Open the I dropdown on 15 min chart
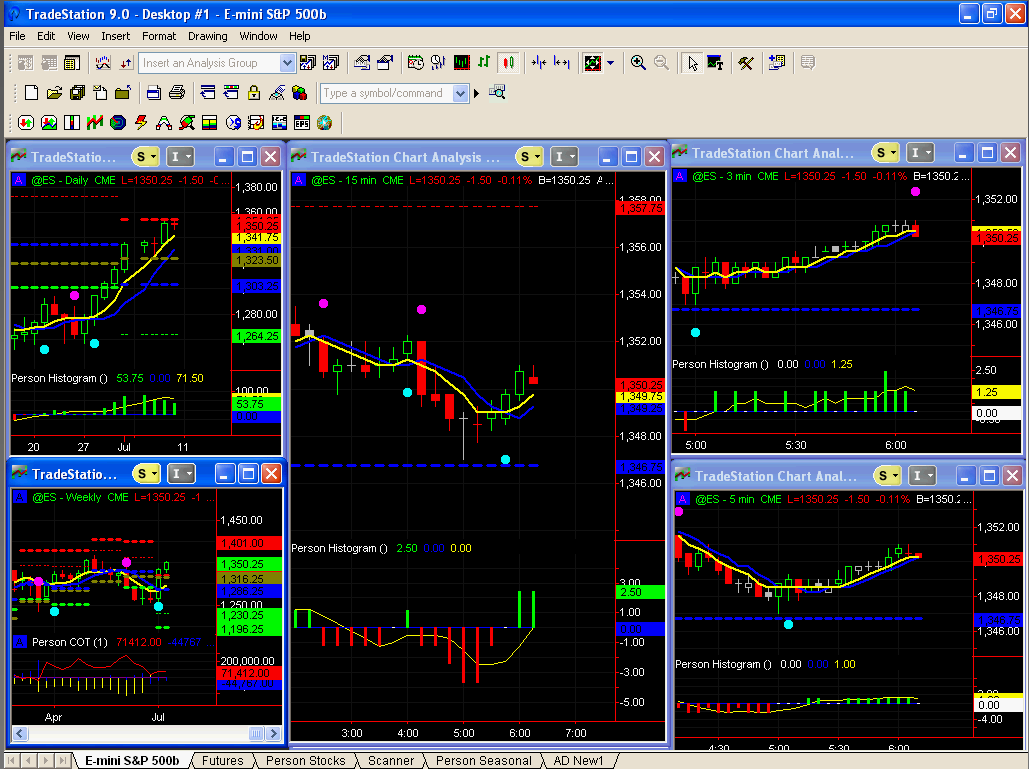This screenshot has width=1029, height=769. click(564, 157)
